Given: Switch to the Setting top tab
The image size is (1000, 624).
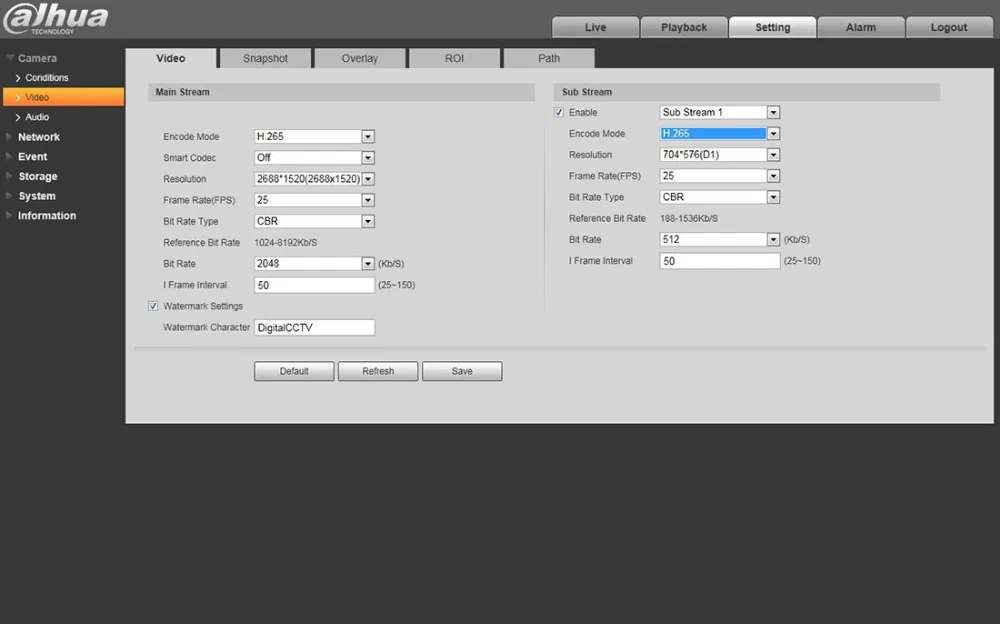Looking at the screenshot, I should click(772, 27).
